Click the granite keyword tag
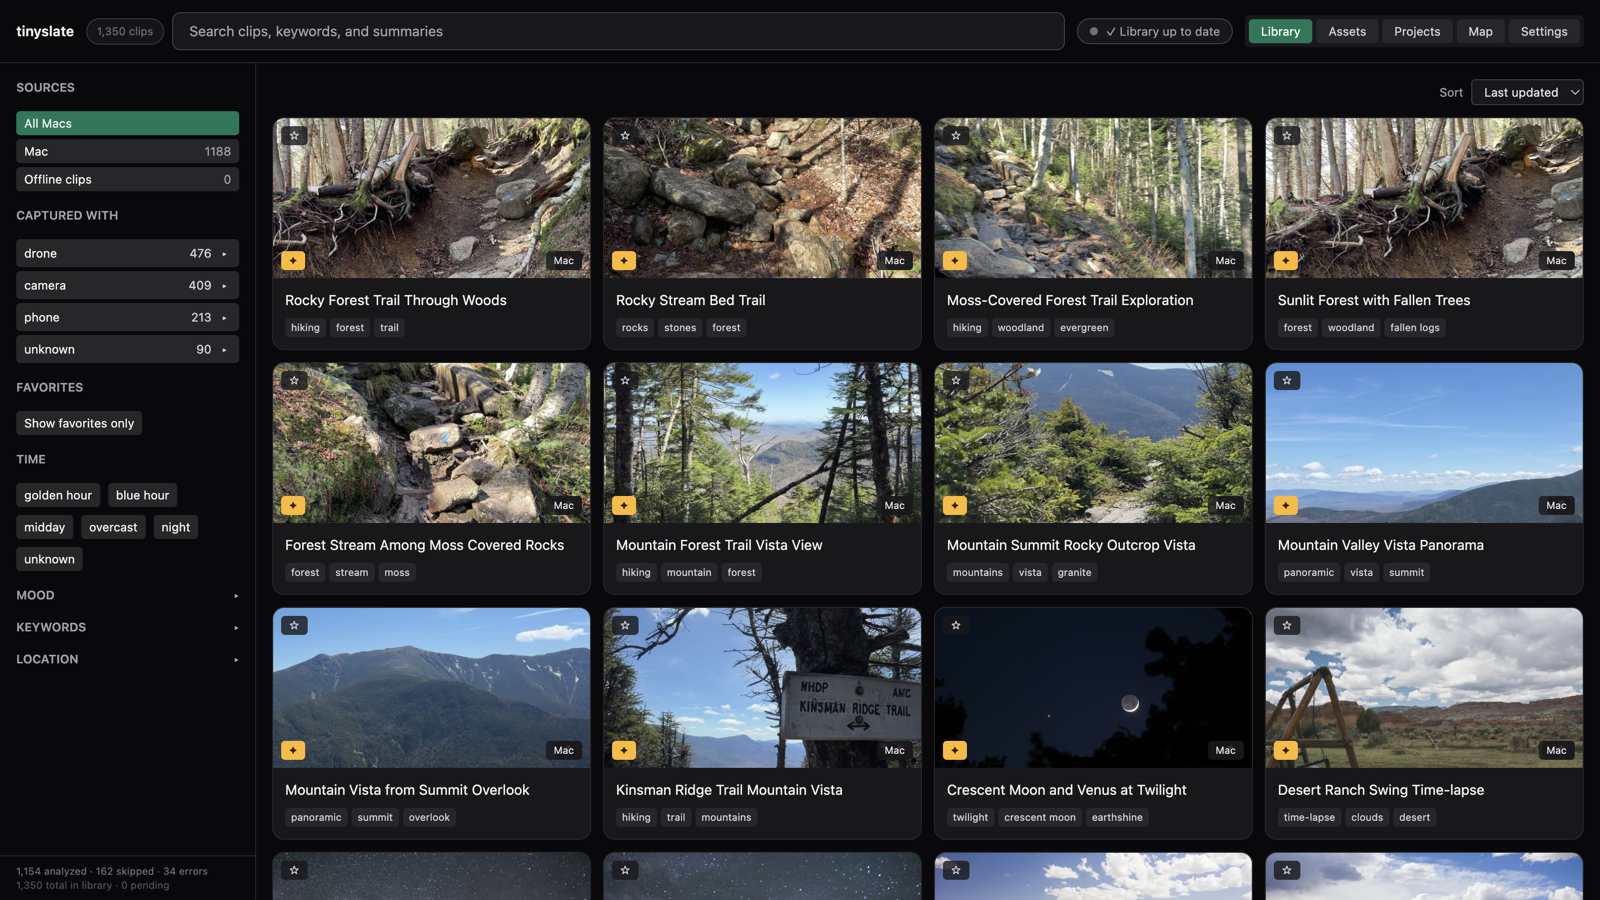This screenshot has width=1600, height=900. coord(1074,573)
